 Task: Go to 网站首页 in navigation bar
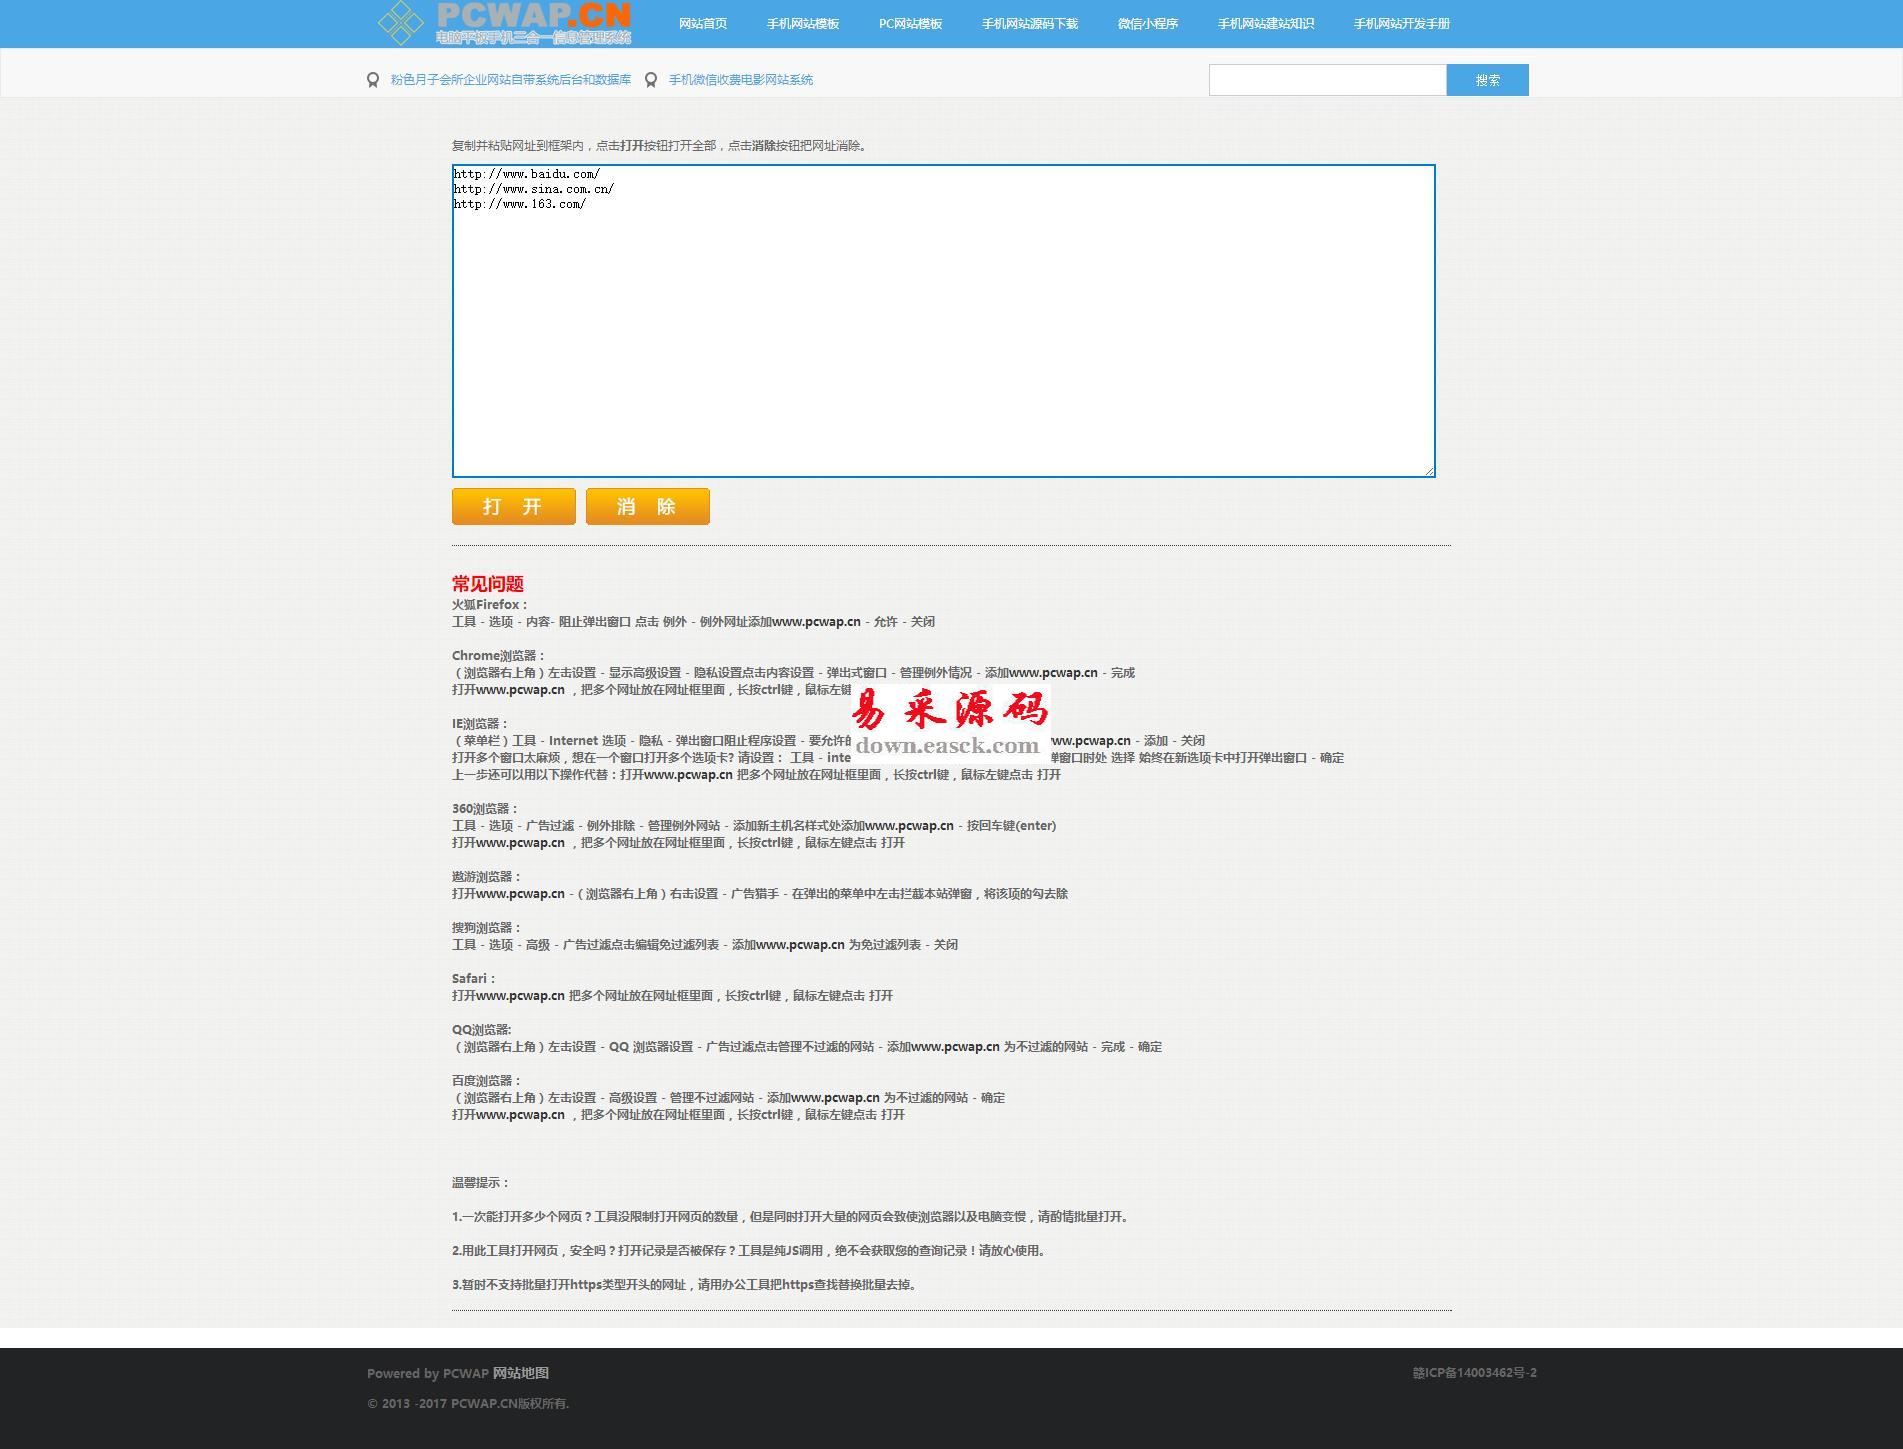703,24
